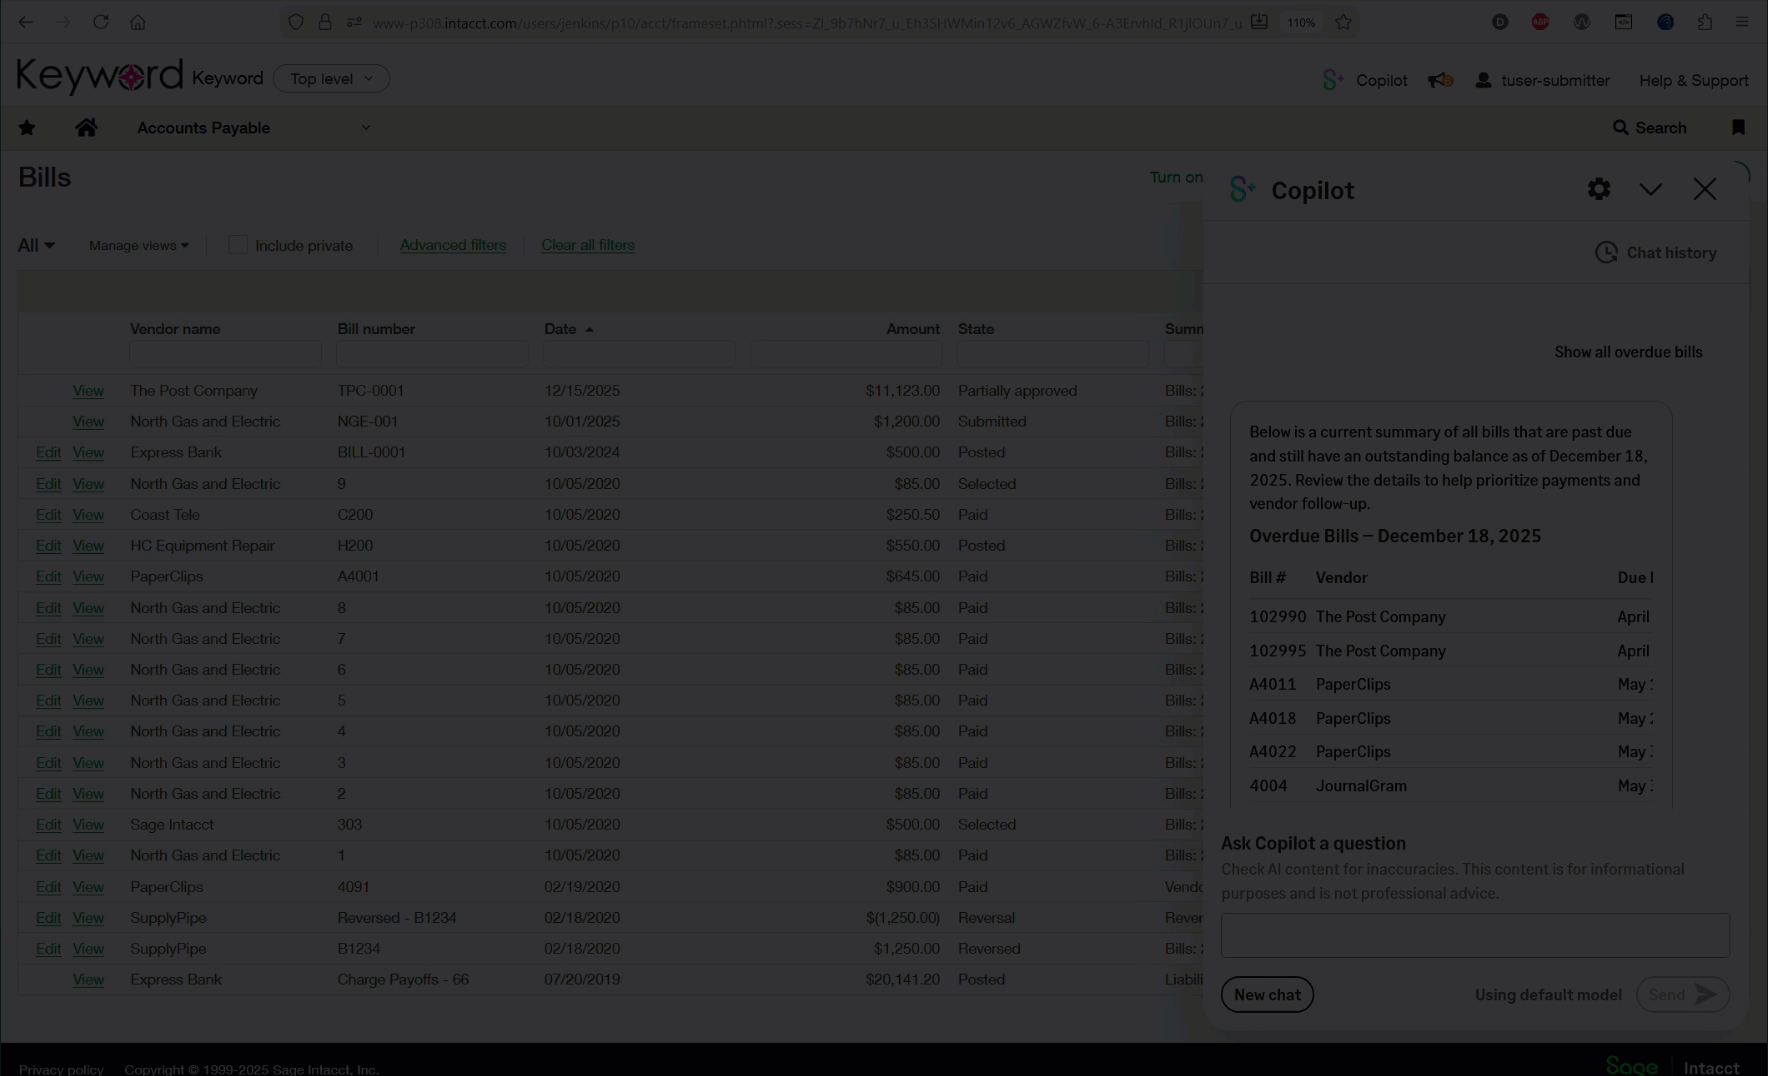
Task: Click the Ask Copilot question input box
Action: 1475,935
